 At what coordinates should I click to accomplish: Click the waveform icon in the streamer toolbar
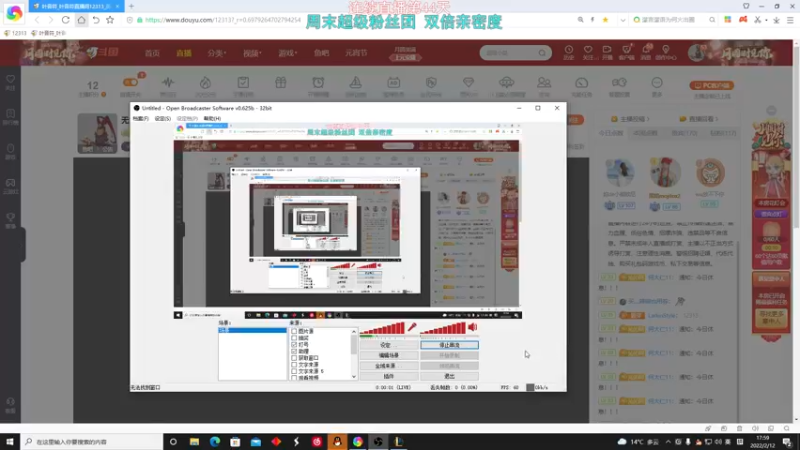click(168, 82)
